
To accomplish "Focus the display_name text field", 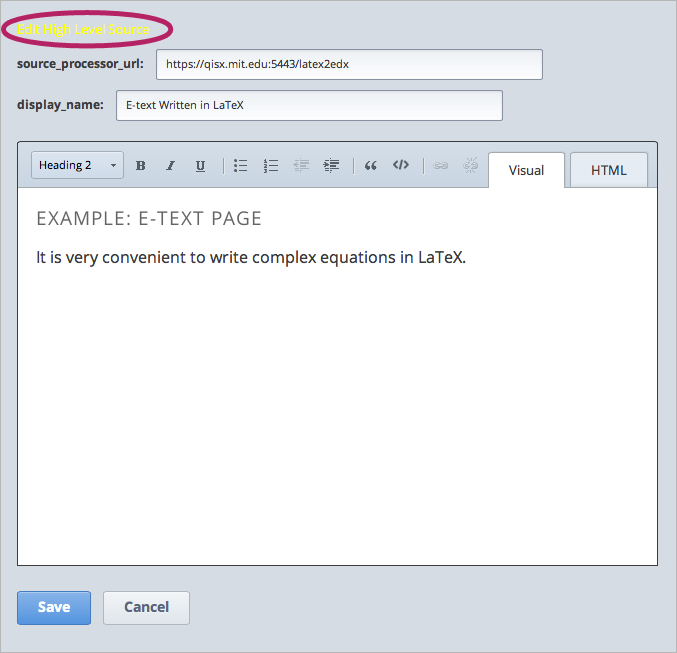I will pos(309,105).
